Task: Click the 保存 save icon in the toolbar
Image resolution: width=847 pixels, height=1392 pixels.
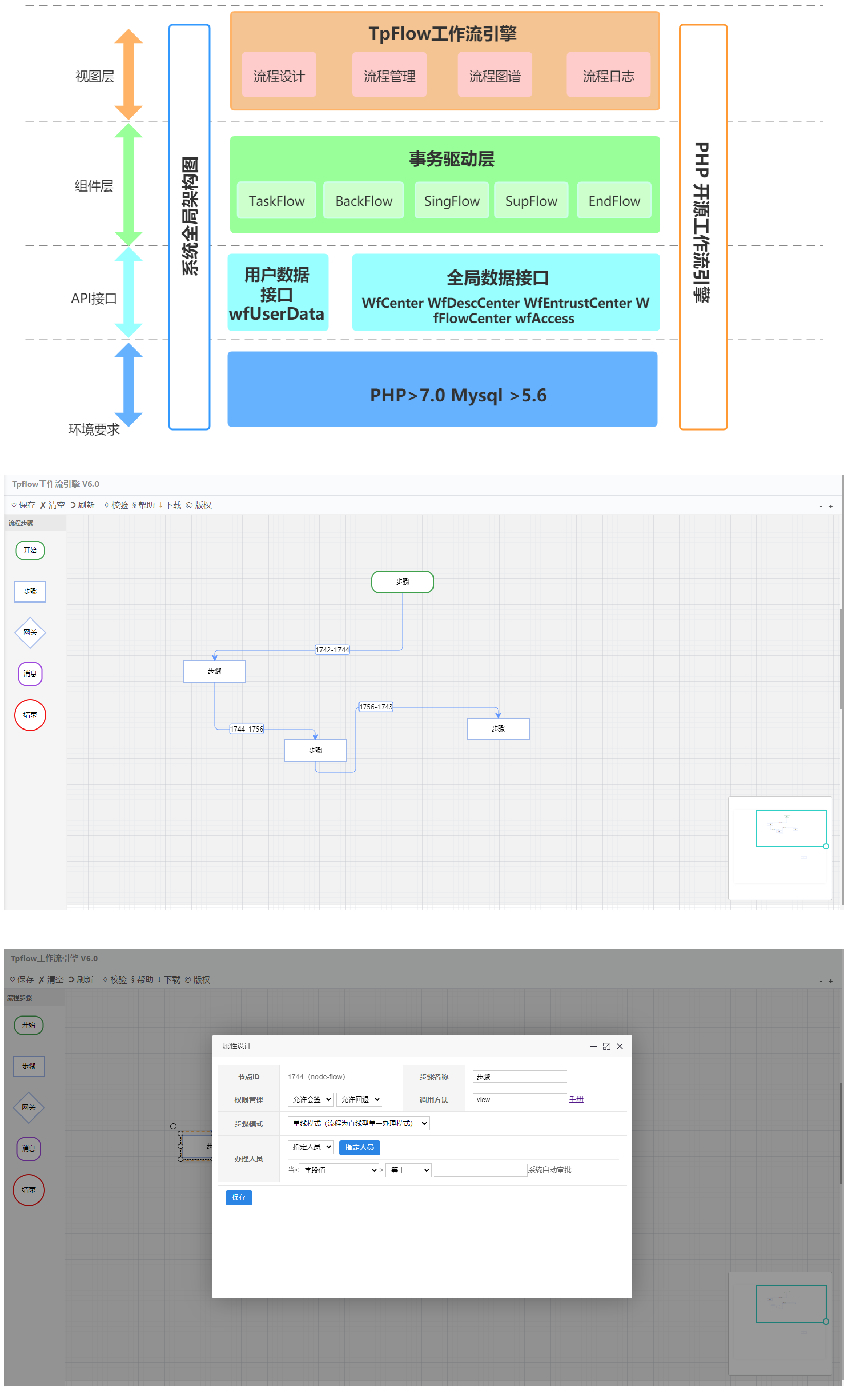Action: coord(26,503)
